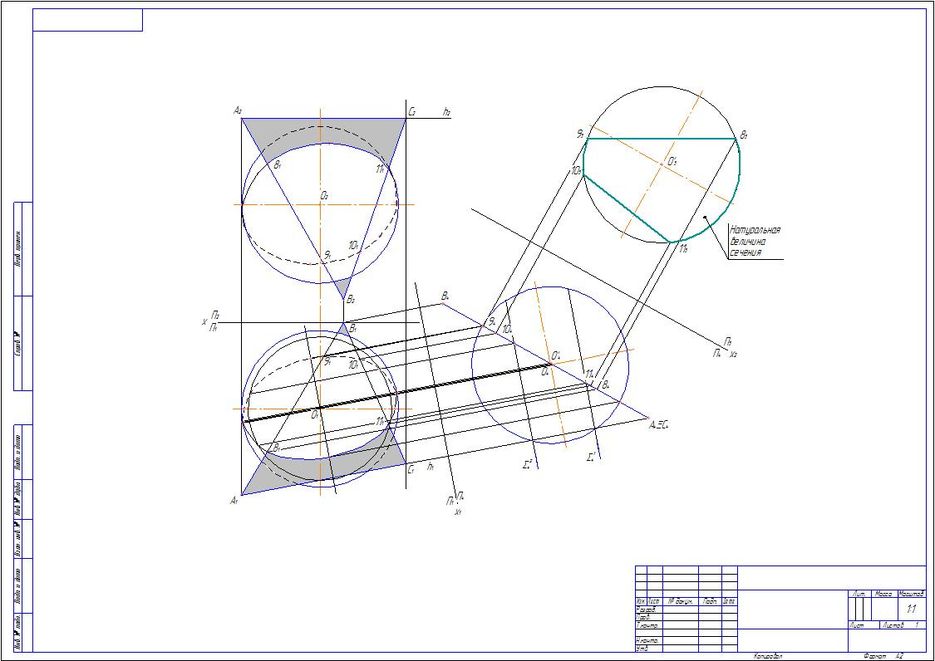Click the h2 label beside vertex C2
Image resolution: width=935 pixels, height=661 pixels.
(446, 114)
